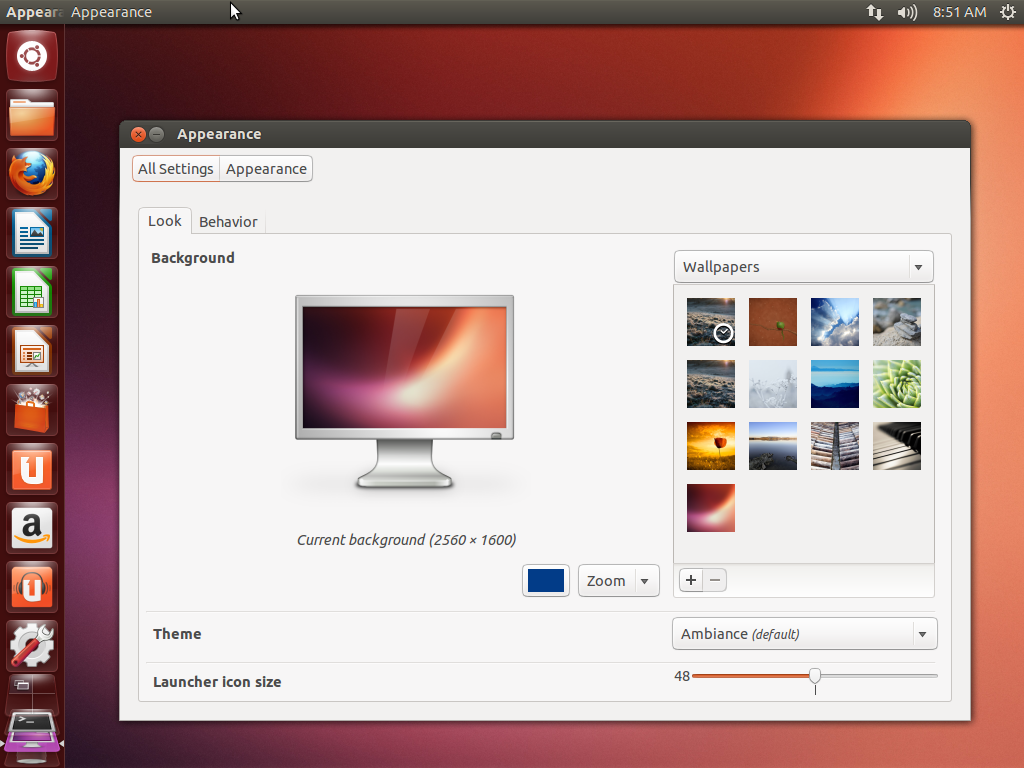The image size is (1024, 768).
Task: Open LibreOffice Calc spreadsheet icon
Action: [32, 293]
